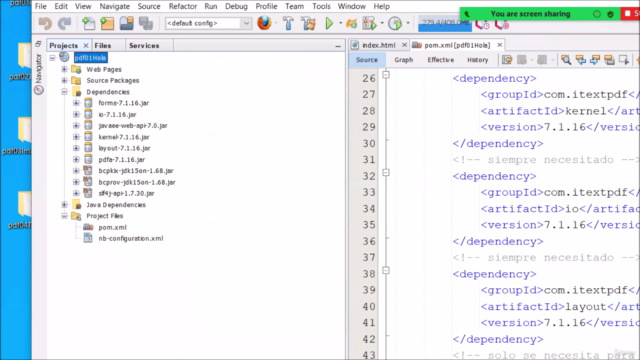Open the Team menu
The width and height of the screenshot is (640, 360).
coord(294,6)
